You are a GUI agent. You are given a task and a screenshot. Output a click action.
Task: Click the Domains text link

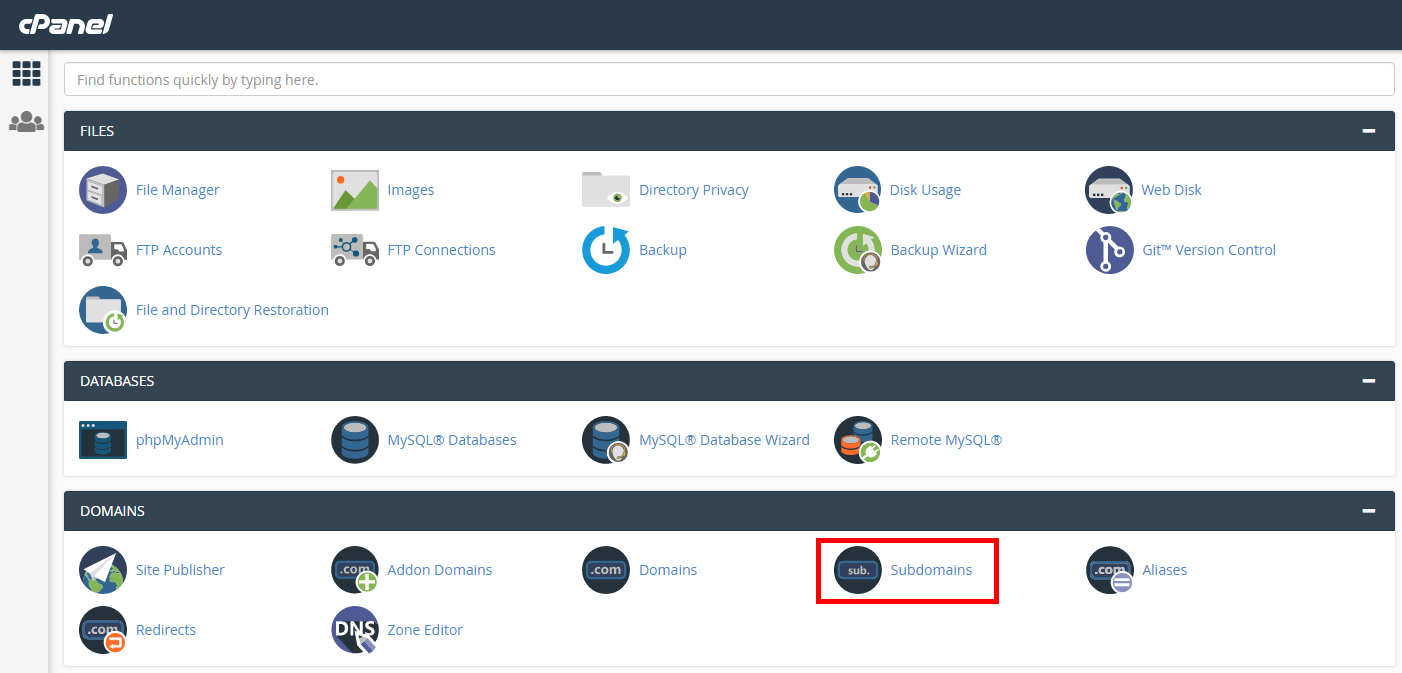click(668, 570)
